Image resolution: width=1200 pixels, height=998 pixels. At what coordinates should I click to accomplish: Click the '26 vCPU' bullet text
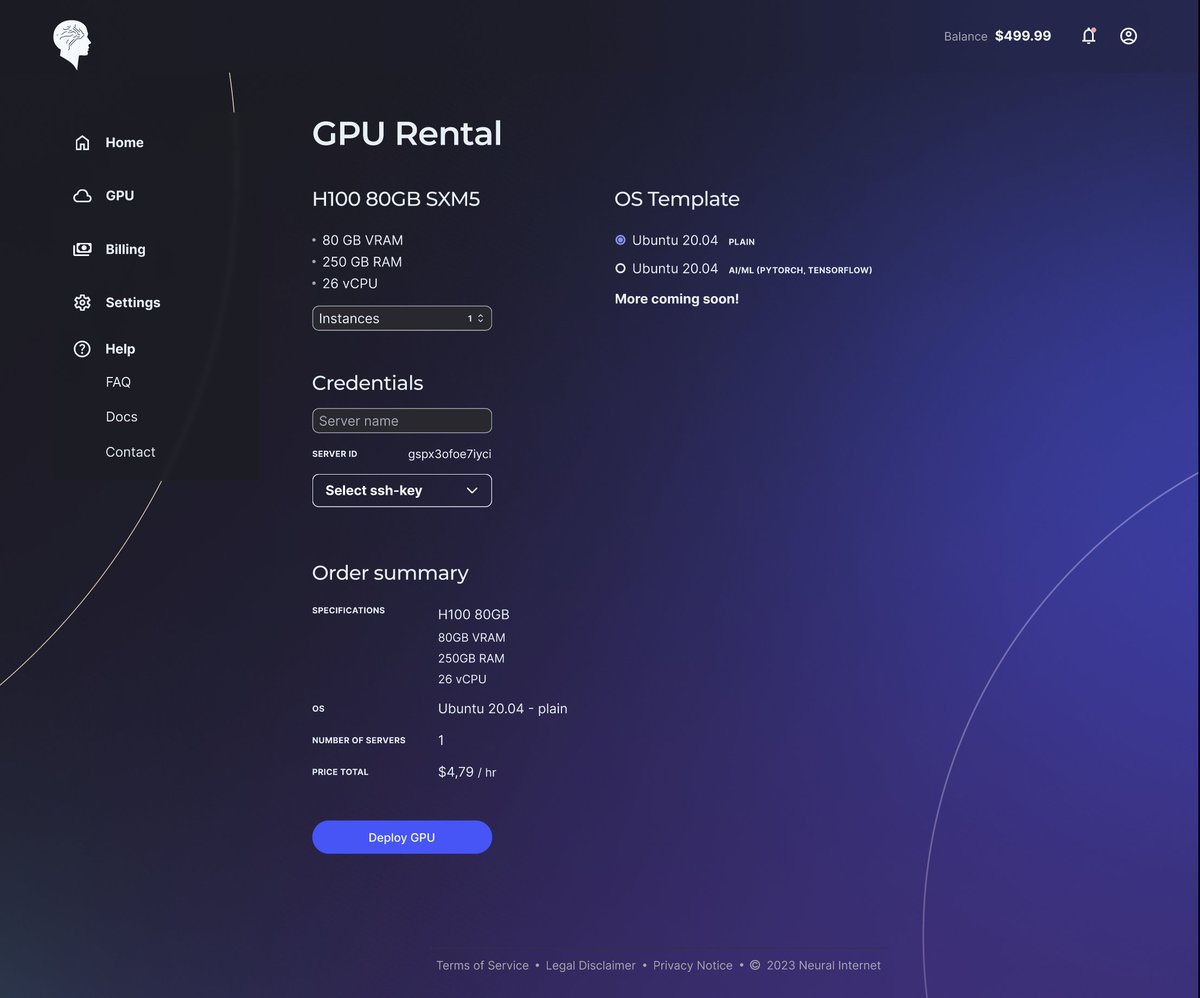coord(350,283)
